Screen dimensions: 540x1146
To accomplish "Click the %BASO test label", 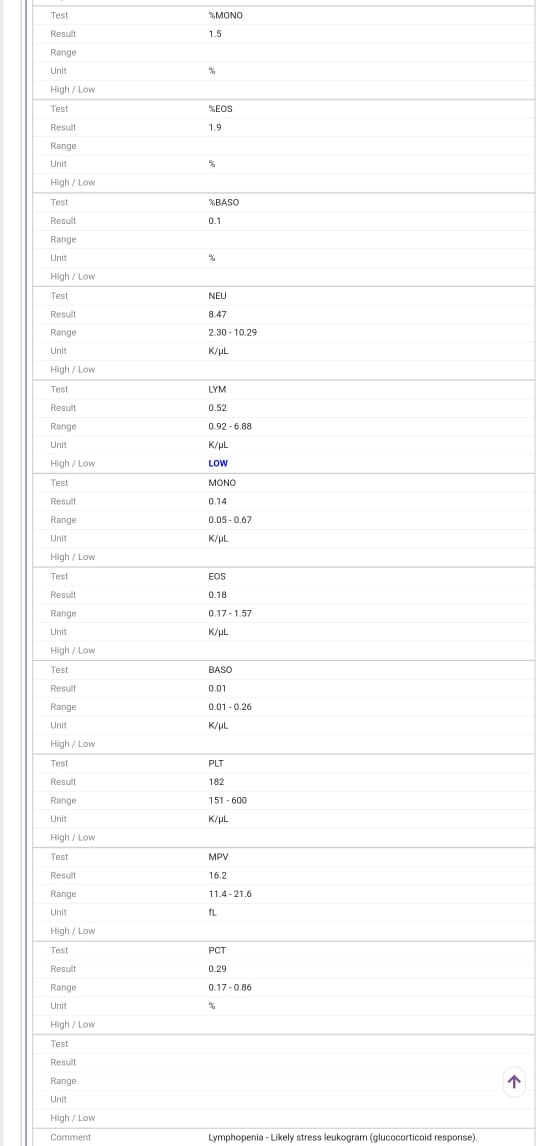I will [224, 202].
